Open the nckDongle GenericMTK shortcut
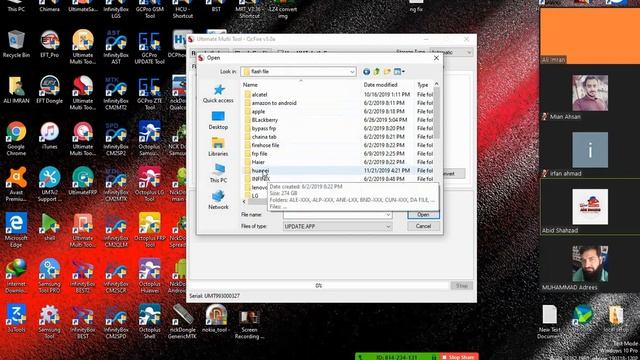This screenshot has width=640, height=360. pyautogui.click(x=182, y=321)
